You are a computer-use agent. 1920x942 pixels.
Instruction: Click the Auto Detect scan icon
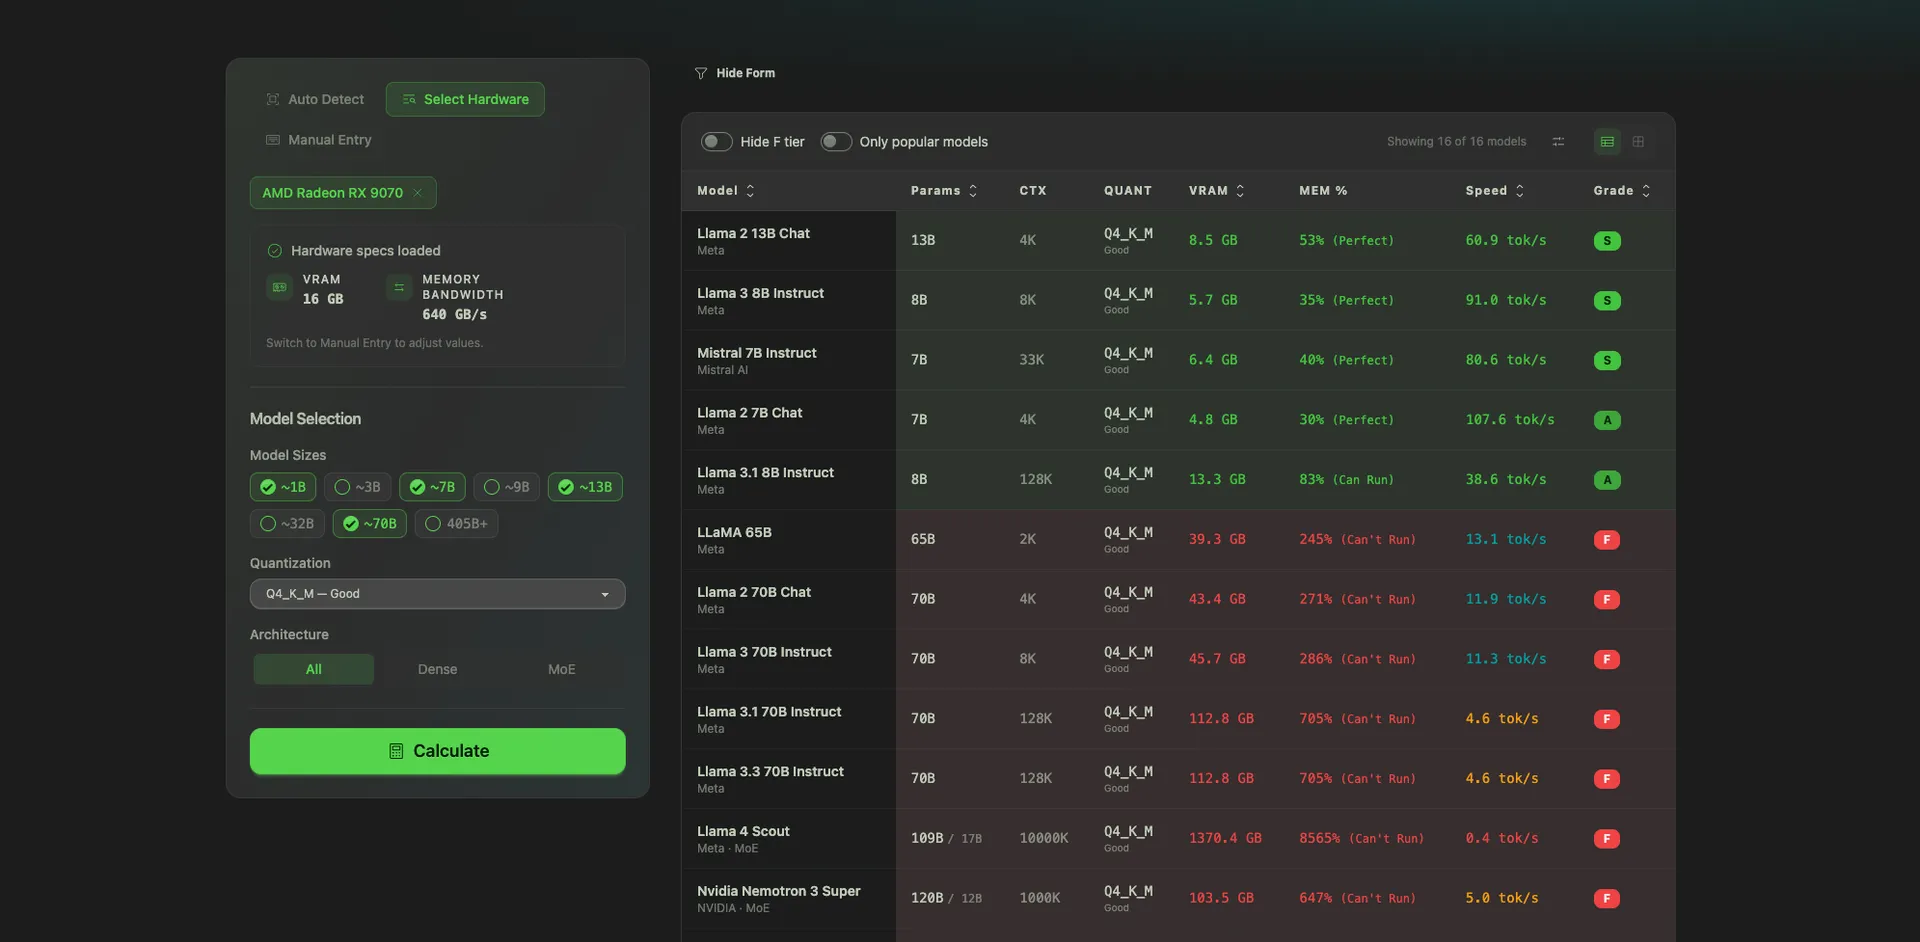[x=273, y=99]
